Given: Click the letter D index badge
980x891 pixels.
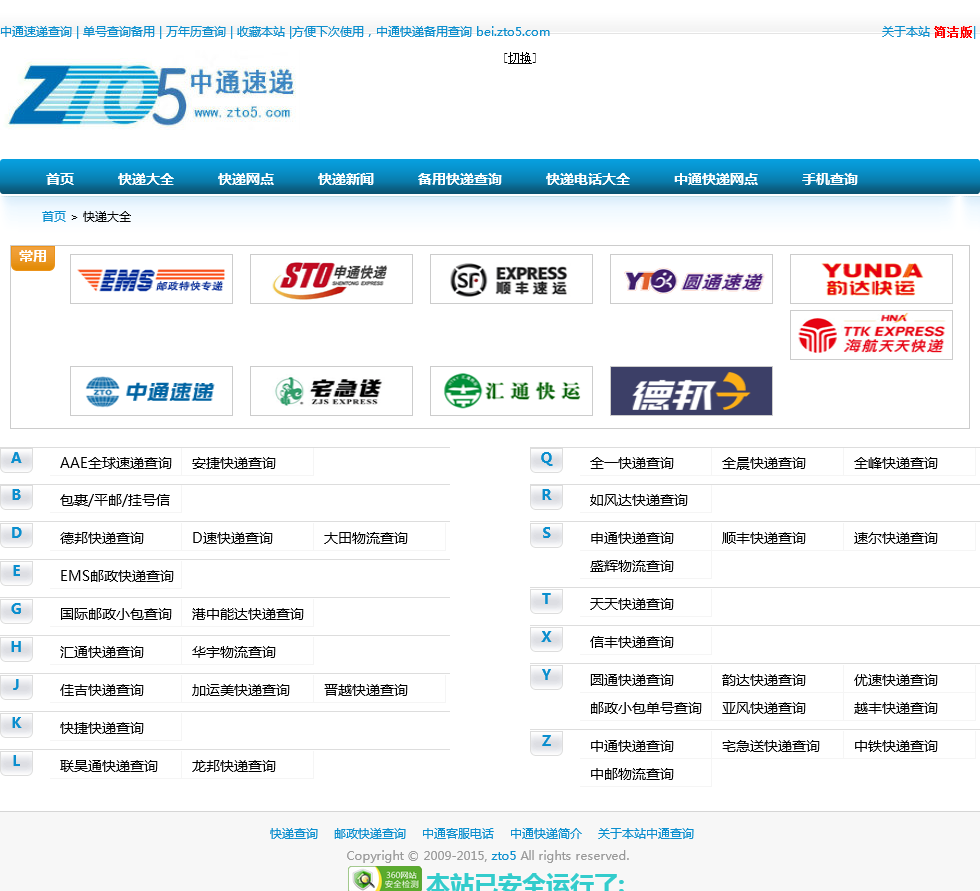Looking at the screenshot, I should pos(16,534).
